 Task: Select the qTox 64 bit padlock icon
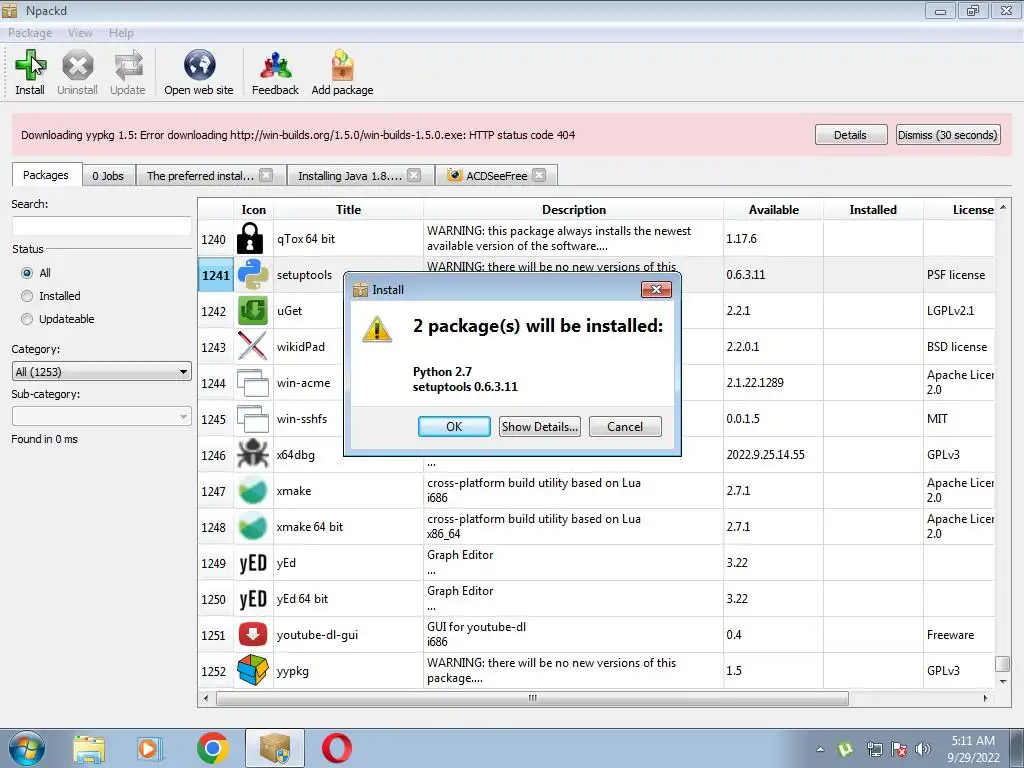(252, 238)
